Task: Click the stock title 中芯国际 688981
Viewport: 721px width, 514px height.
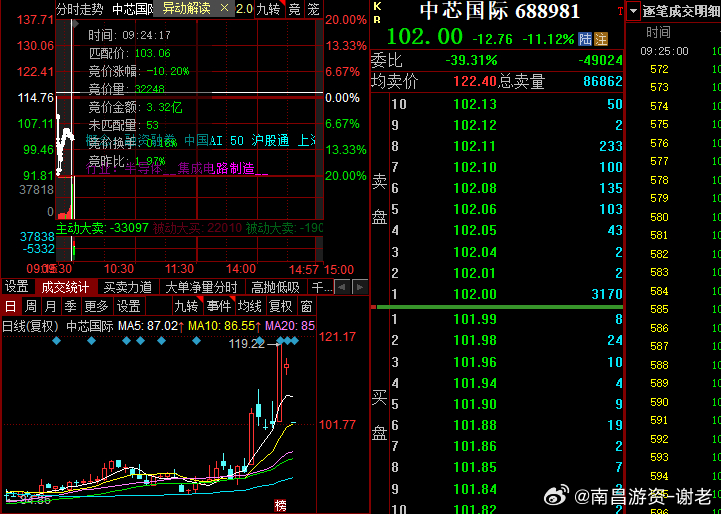Action: point(499,11)
